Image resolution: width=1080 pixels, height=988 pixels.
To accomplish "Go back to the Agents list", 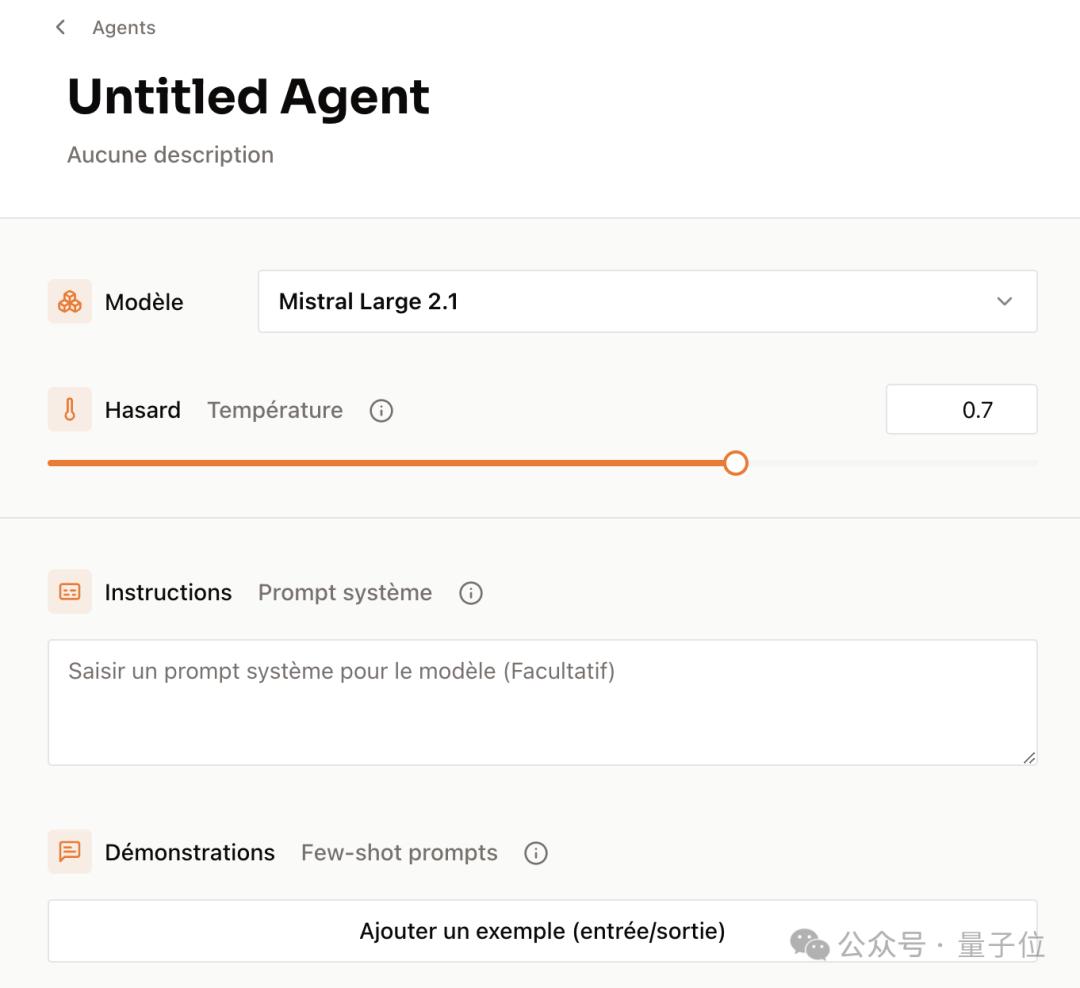I will [x=124, y=27].
